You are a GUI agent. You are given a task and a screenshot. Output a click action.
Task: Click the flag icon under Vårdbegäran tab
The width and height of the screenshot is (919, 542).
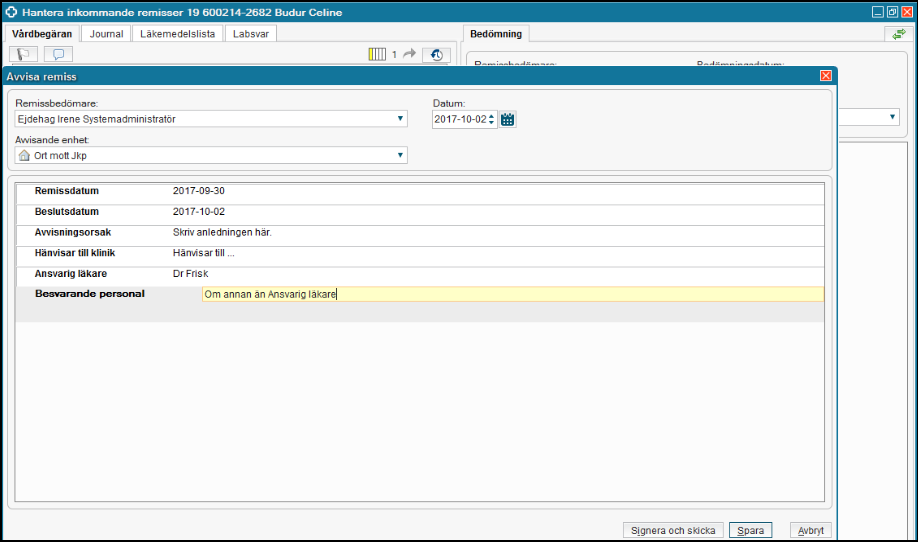(x=24, y=54)
